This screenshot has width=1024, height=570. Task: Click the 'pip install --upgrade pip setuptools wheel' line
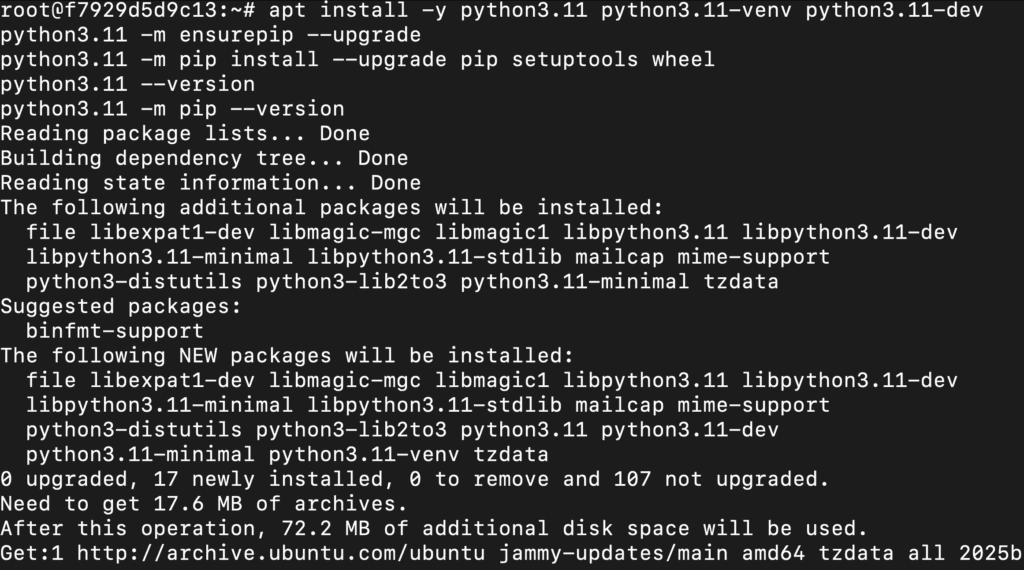pos(357,59)
